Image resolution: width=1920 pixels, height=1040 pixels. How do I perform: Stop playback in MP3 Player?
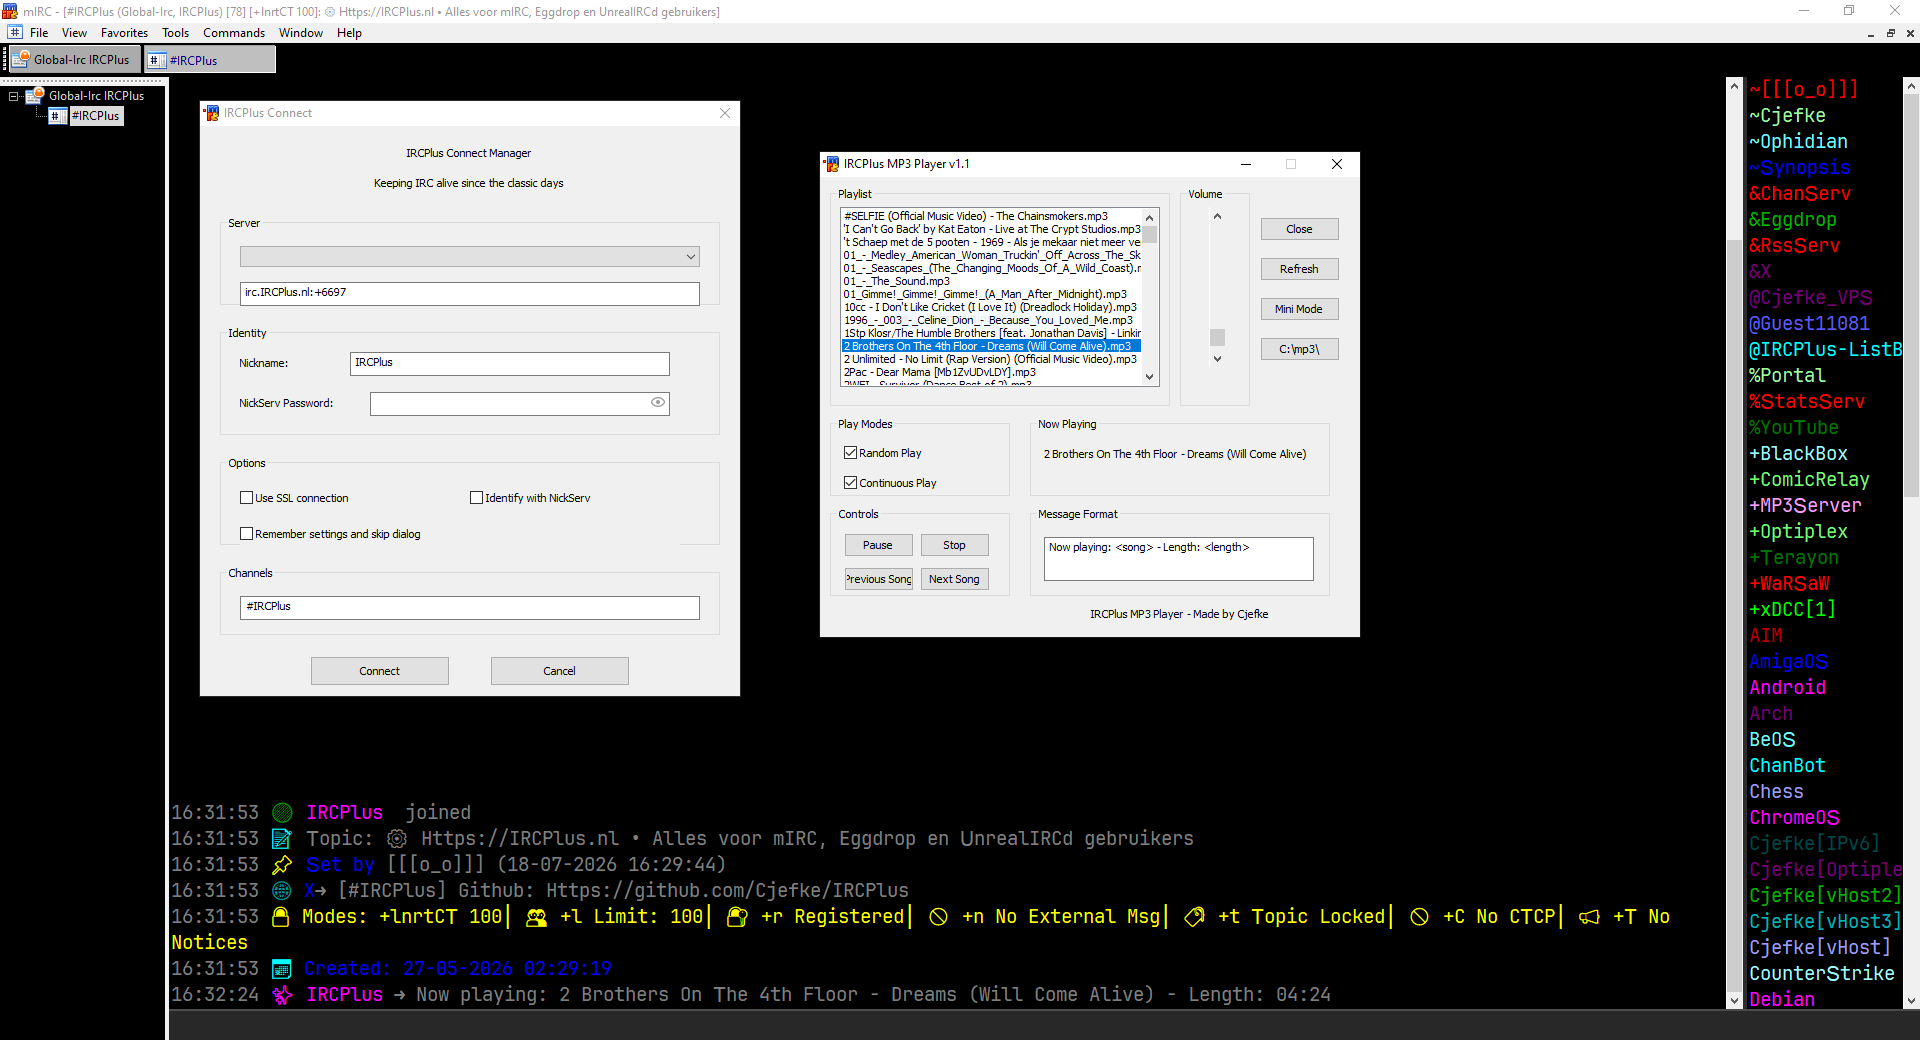[x=955, y=545]
